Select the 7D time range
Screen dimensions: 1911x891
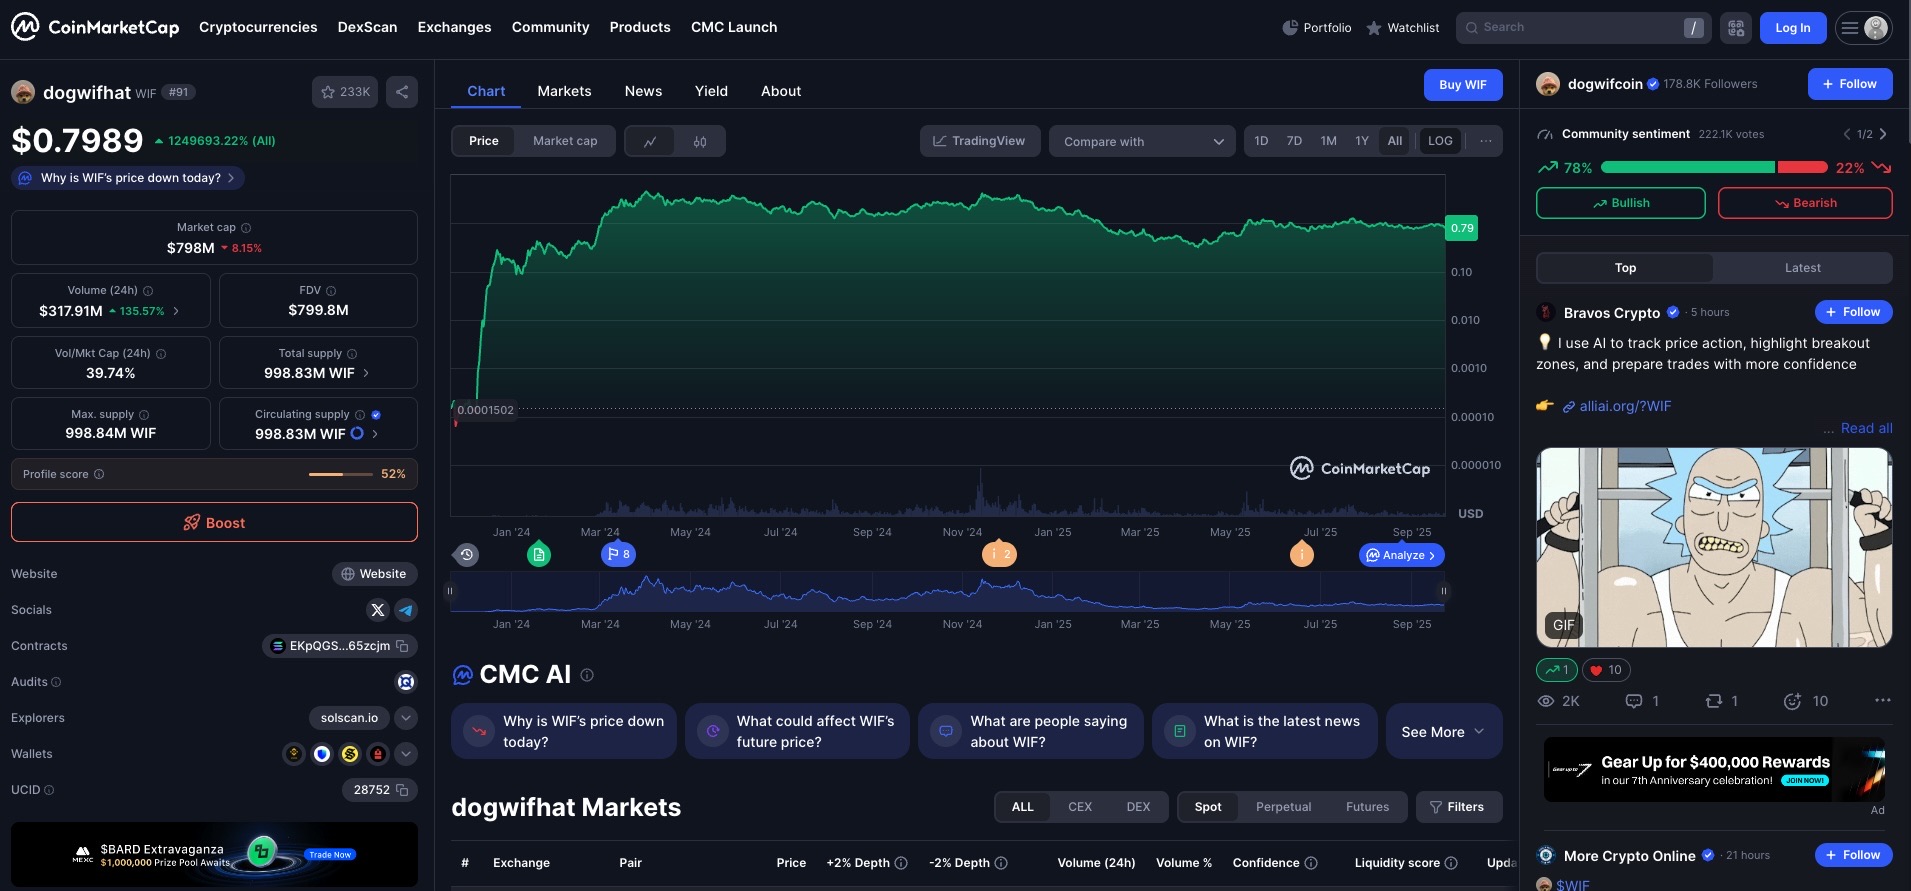click(x=1294, y=141)
